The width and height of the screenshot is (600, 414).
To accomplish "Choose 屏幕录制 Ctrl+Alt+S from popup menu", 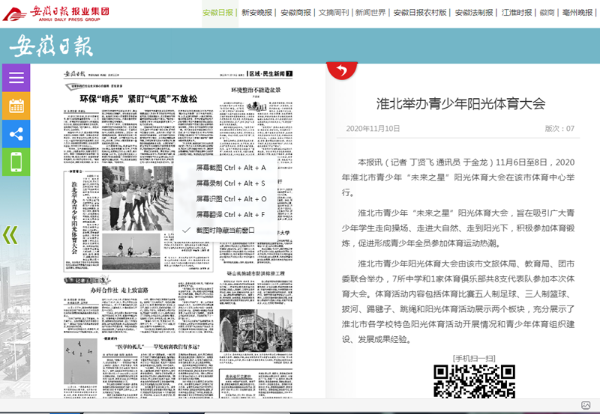I will (x=231, y=183).
